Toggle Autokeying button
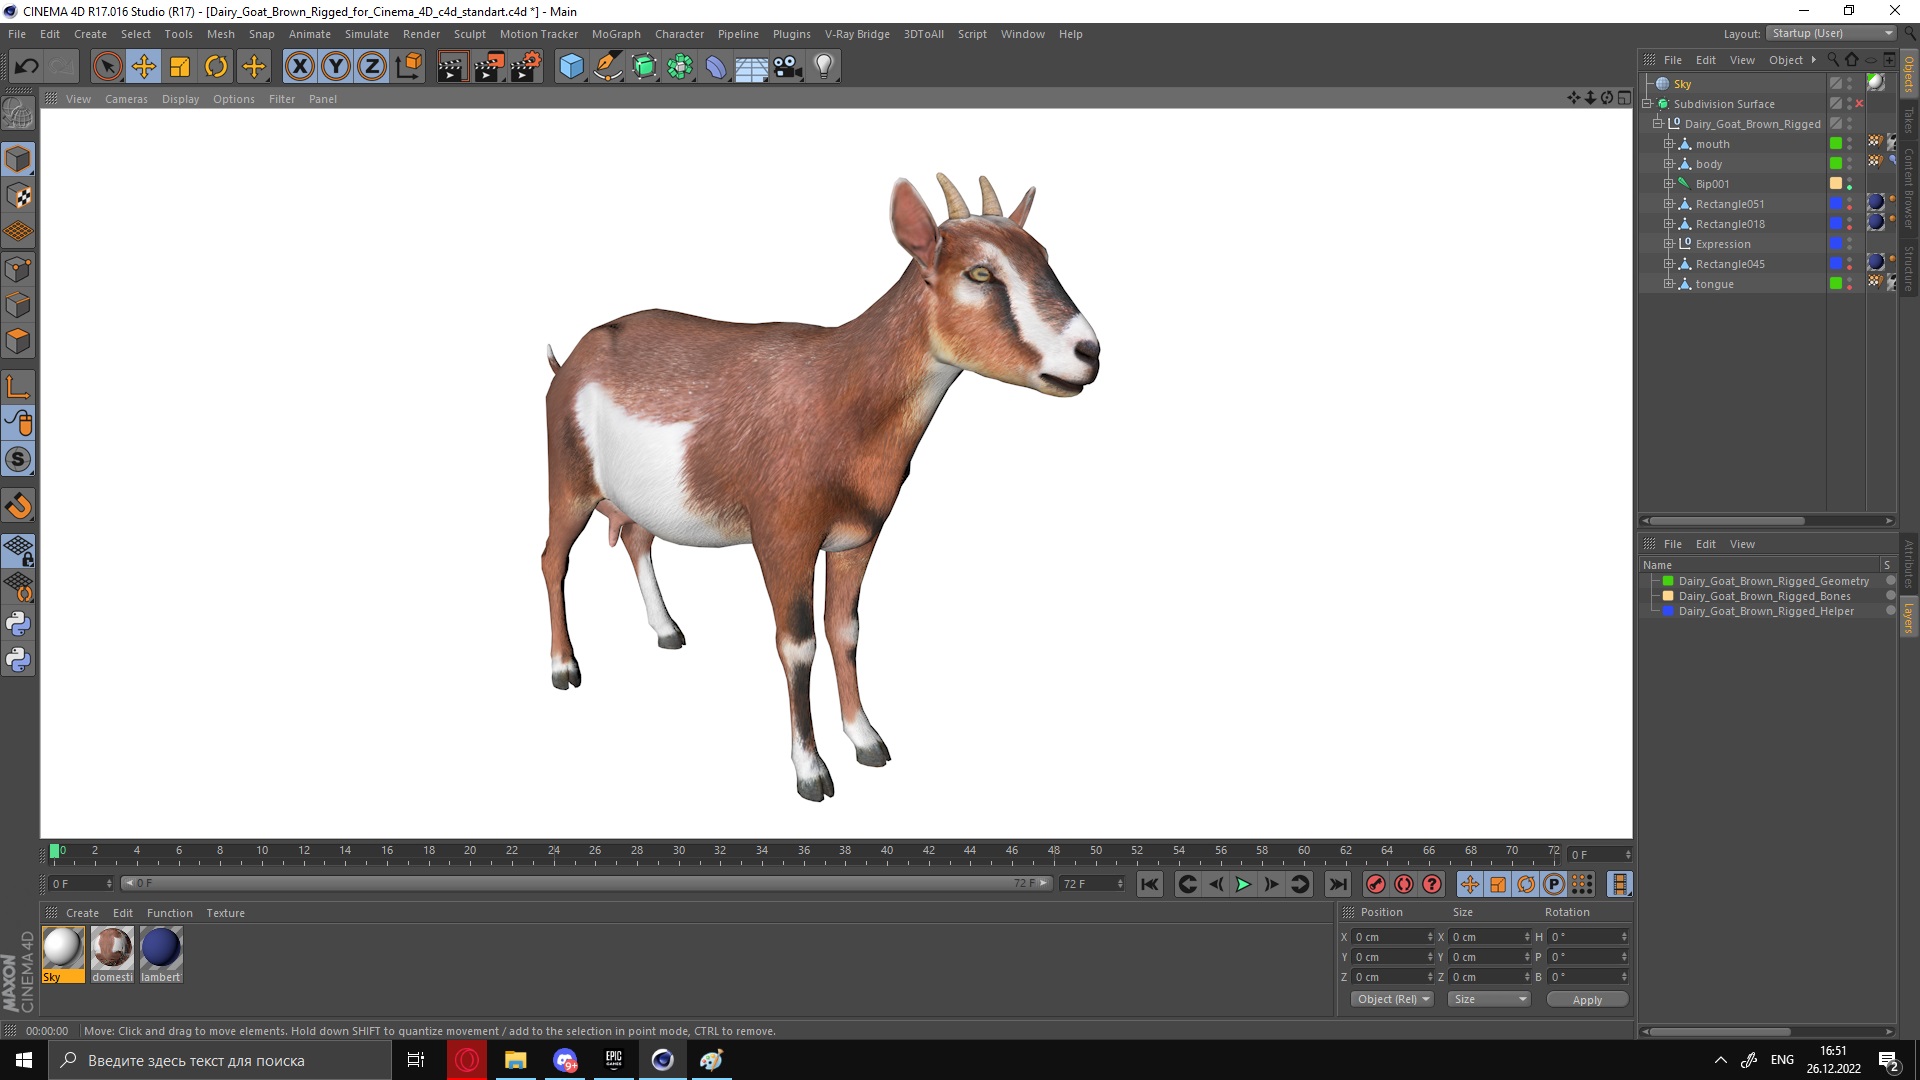This screenshot has width=1920, height=1080. (1404, 884)
